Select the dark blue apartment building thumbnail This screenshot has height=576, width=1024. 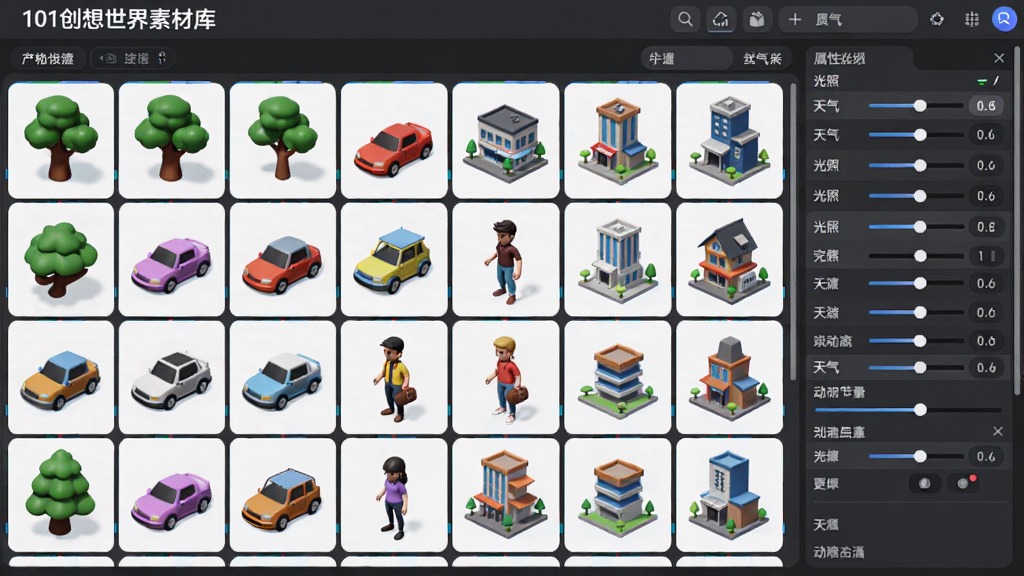(729, 140)
